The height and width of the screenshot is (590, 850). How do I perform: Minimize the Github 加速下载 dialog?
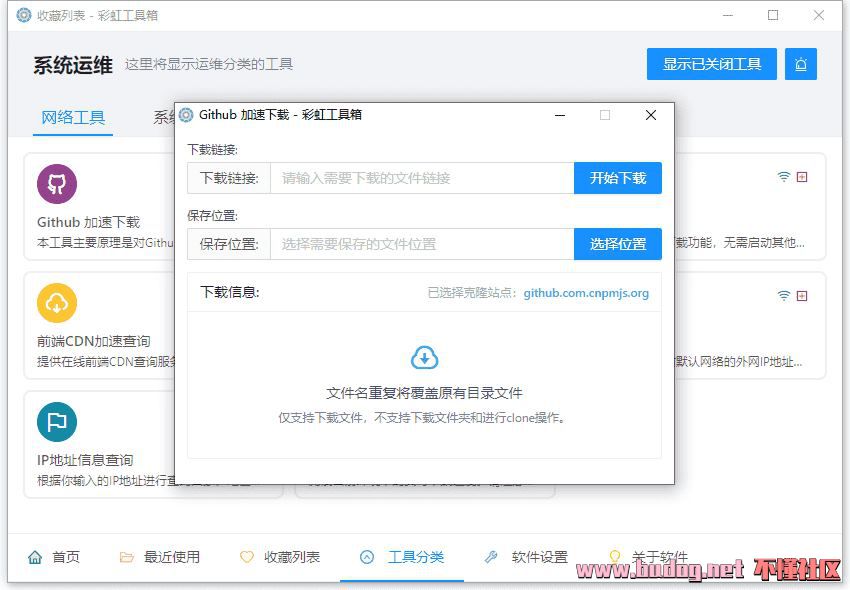[x=560, y=115]
